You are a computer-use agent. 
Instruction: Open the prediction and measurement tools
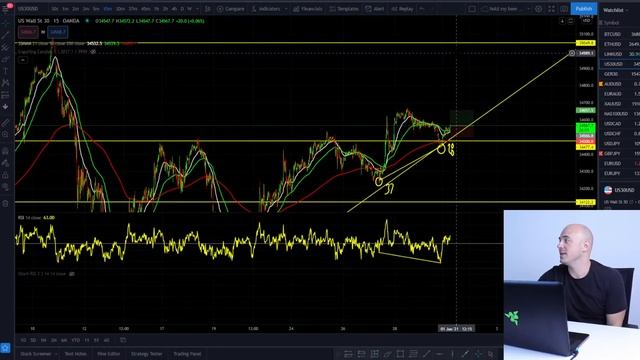pos(5,95)
